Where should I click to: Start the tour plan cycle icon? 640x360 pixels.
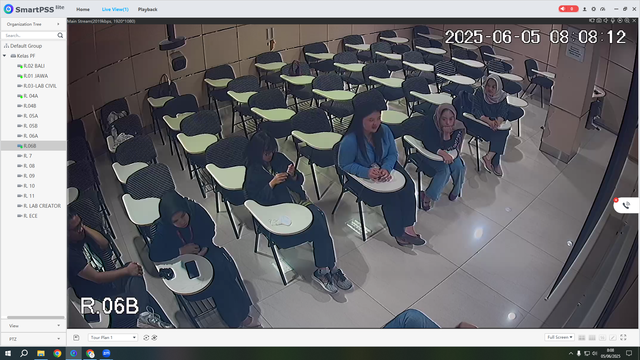146,338
